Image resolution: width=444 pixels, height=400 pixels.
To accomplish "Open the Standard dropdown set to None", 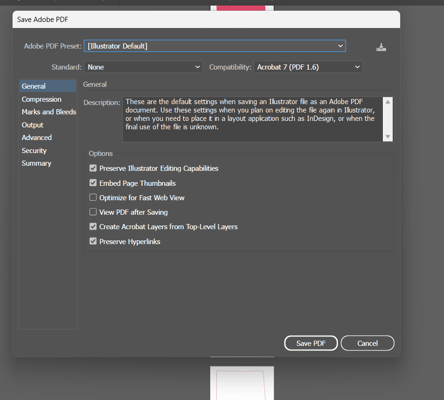I will coord(143,67).
